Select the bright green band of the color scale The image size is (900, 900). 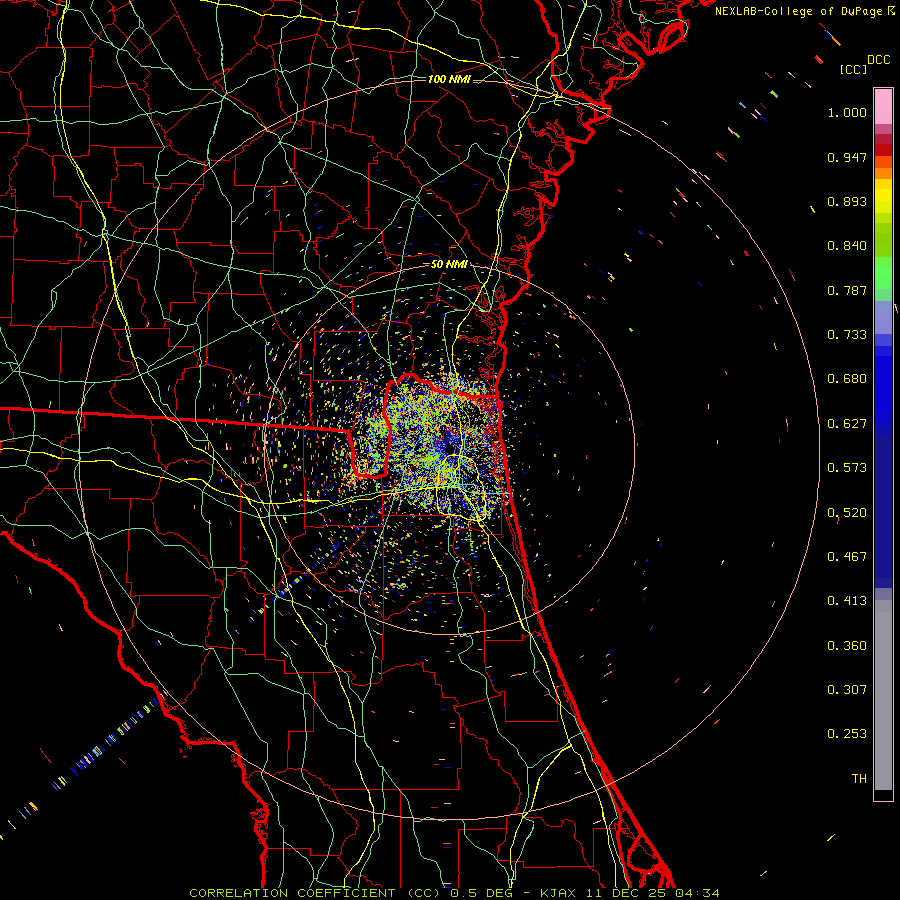point(883,273)
